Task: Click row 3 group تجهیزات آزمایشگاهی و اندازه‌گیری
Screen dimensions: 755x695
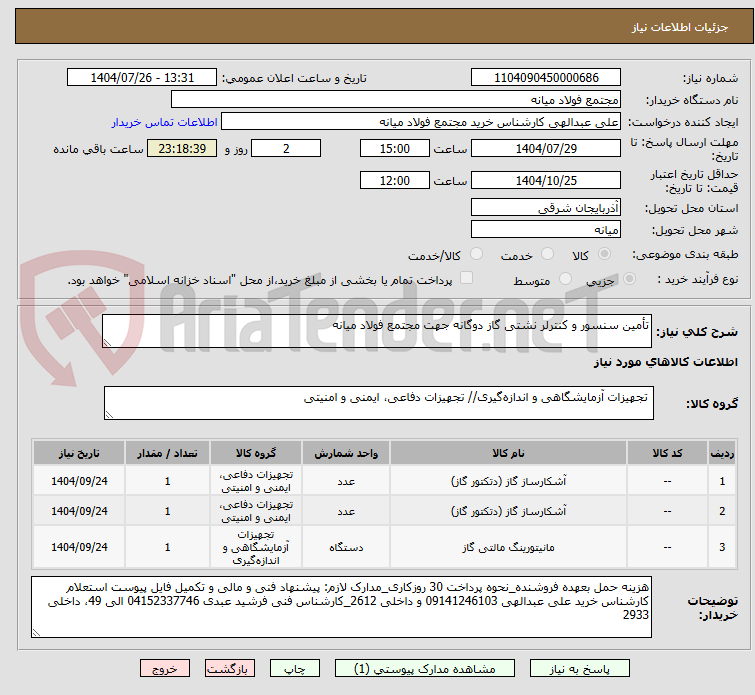Action: (x=256, y=547)
